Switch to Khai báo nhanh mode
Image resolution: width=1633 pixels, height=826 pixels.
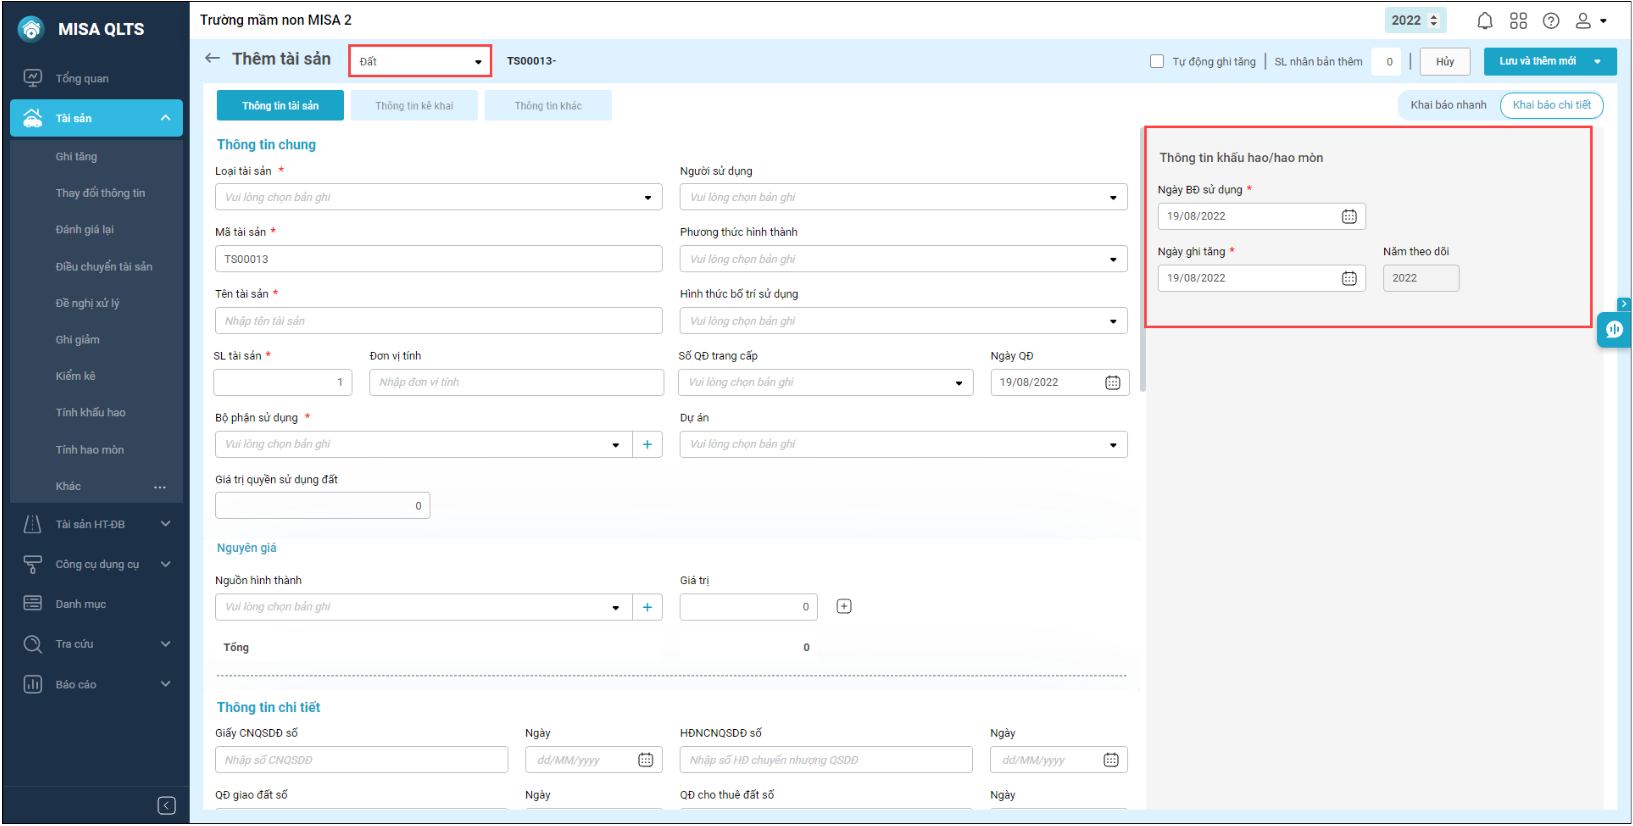[1448, 105]
